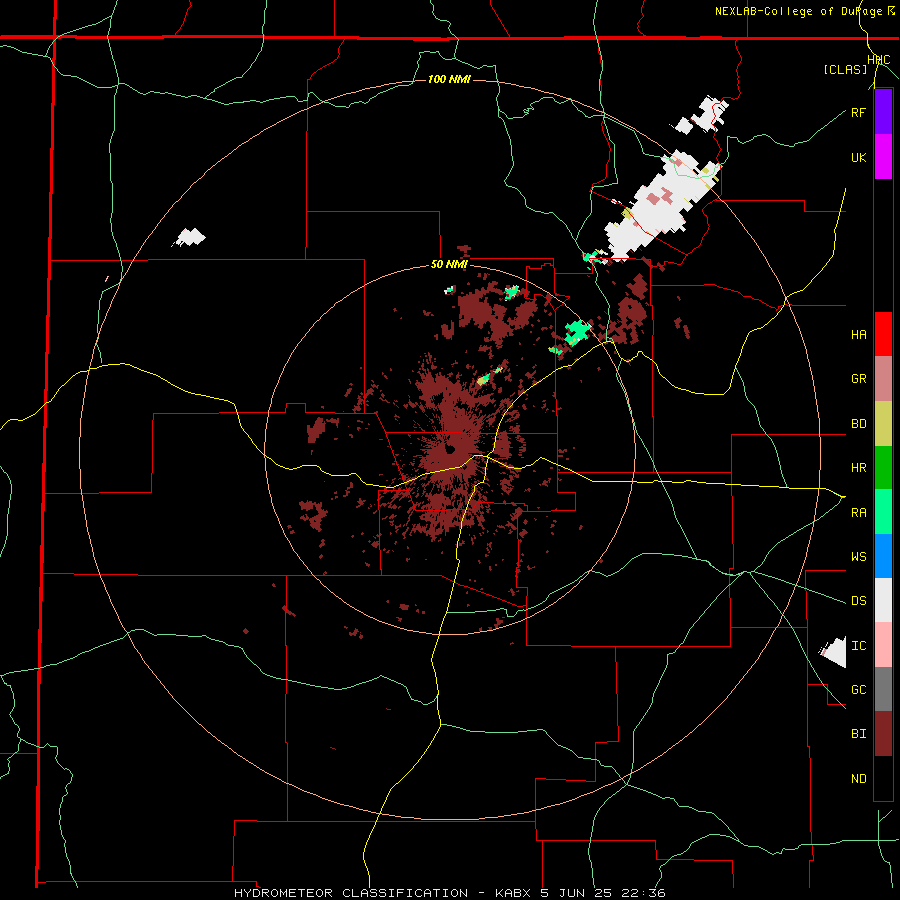900x900 pixels.
Task: Click the RF legend label text
Action: click(x=858, y=112)
